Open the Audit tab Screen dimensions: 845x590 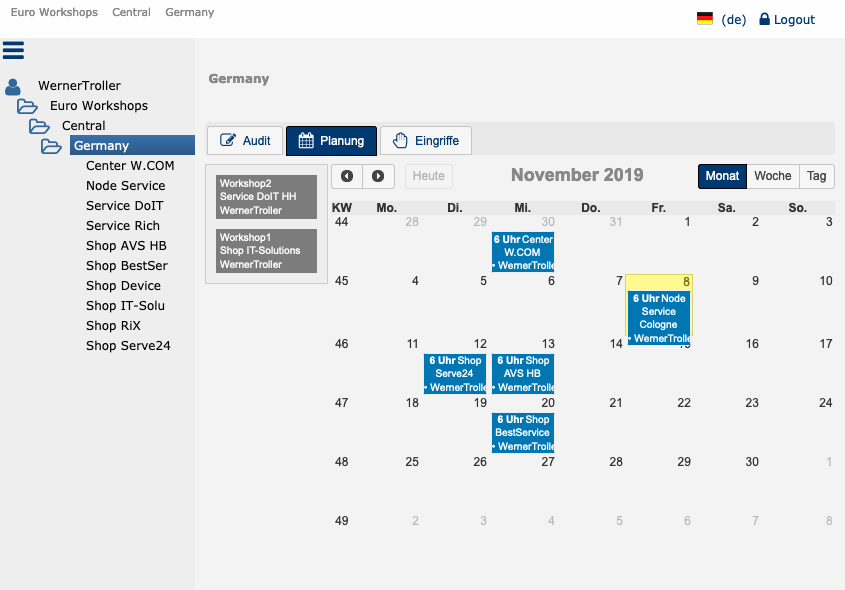tap(244, 141)
